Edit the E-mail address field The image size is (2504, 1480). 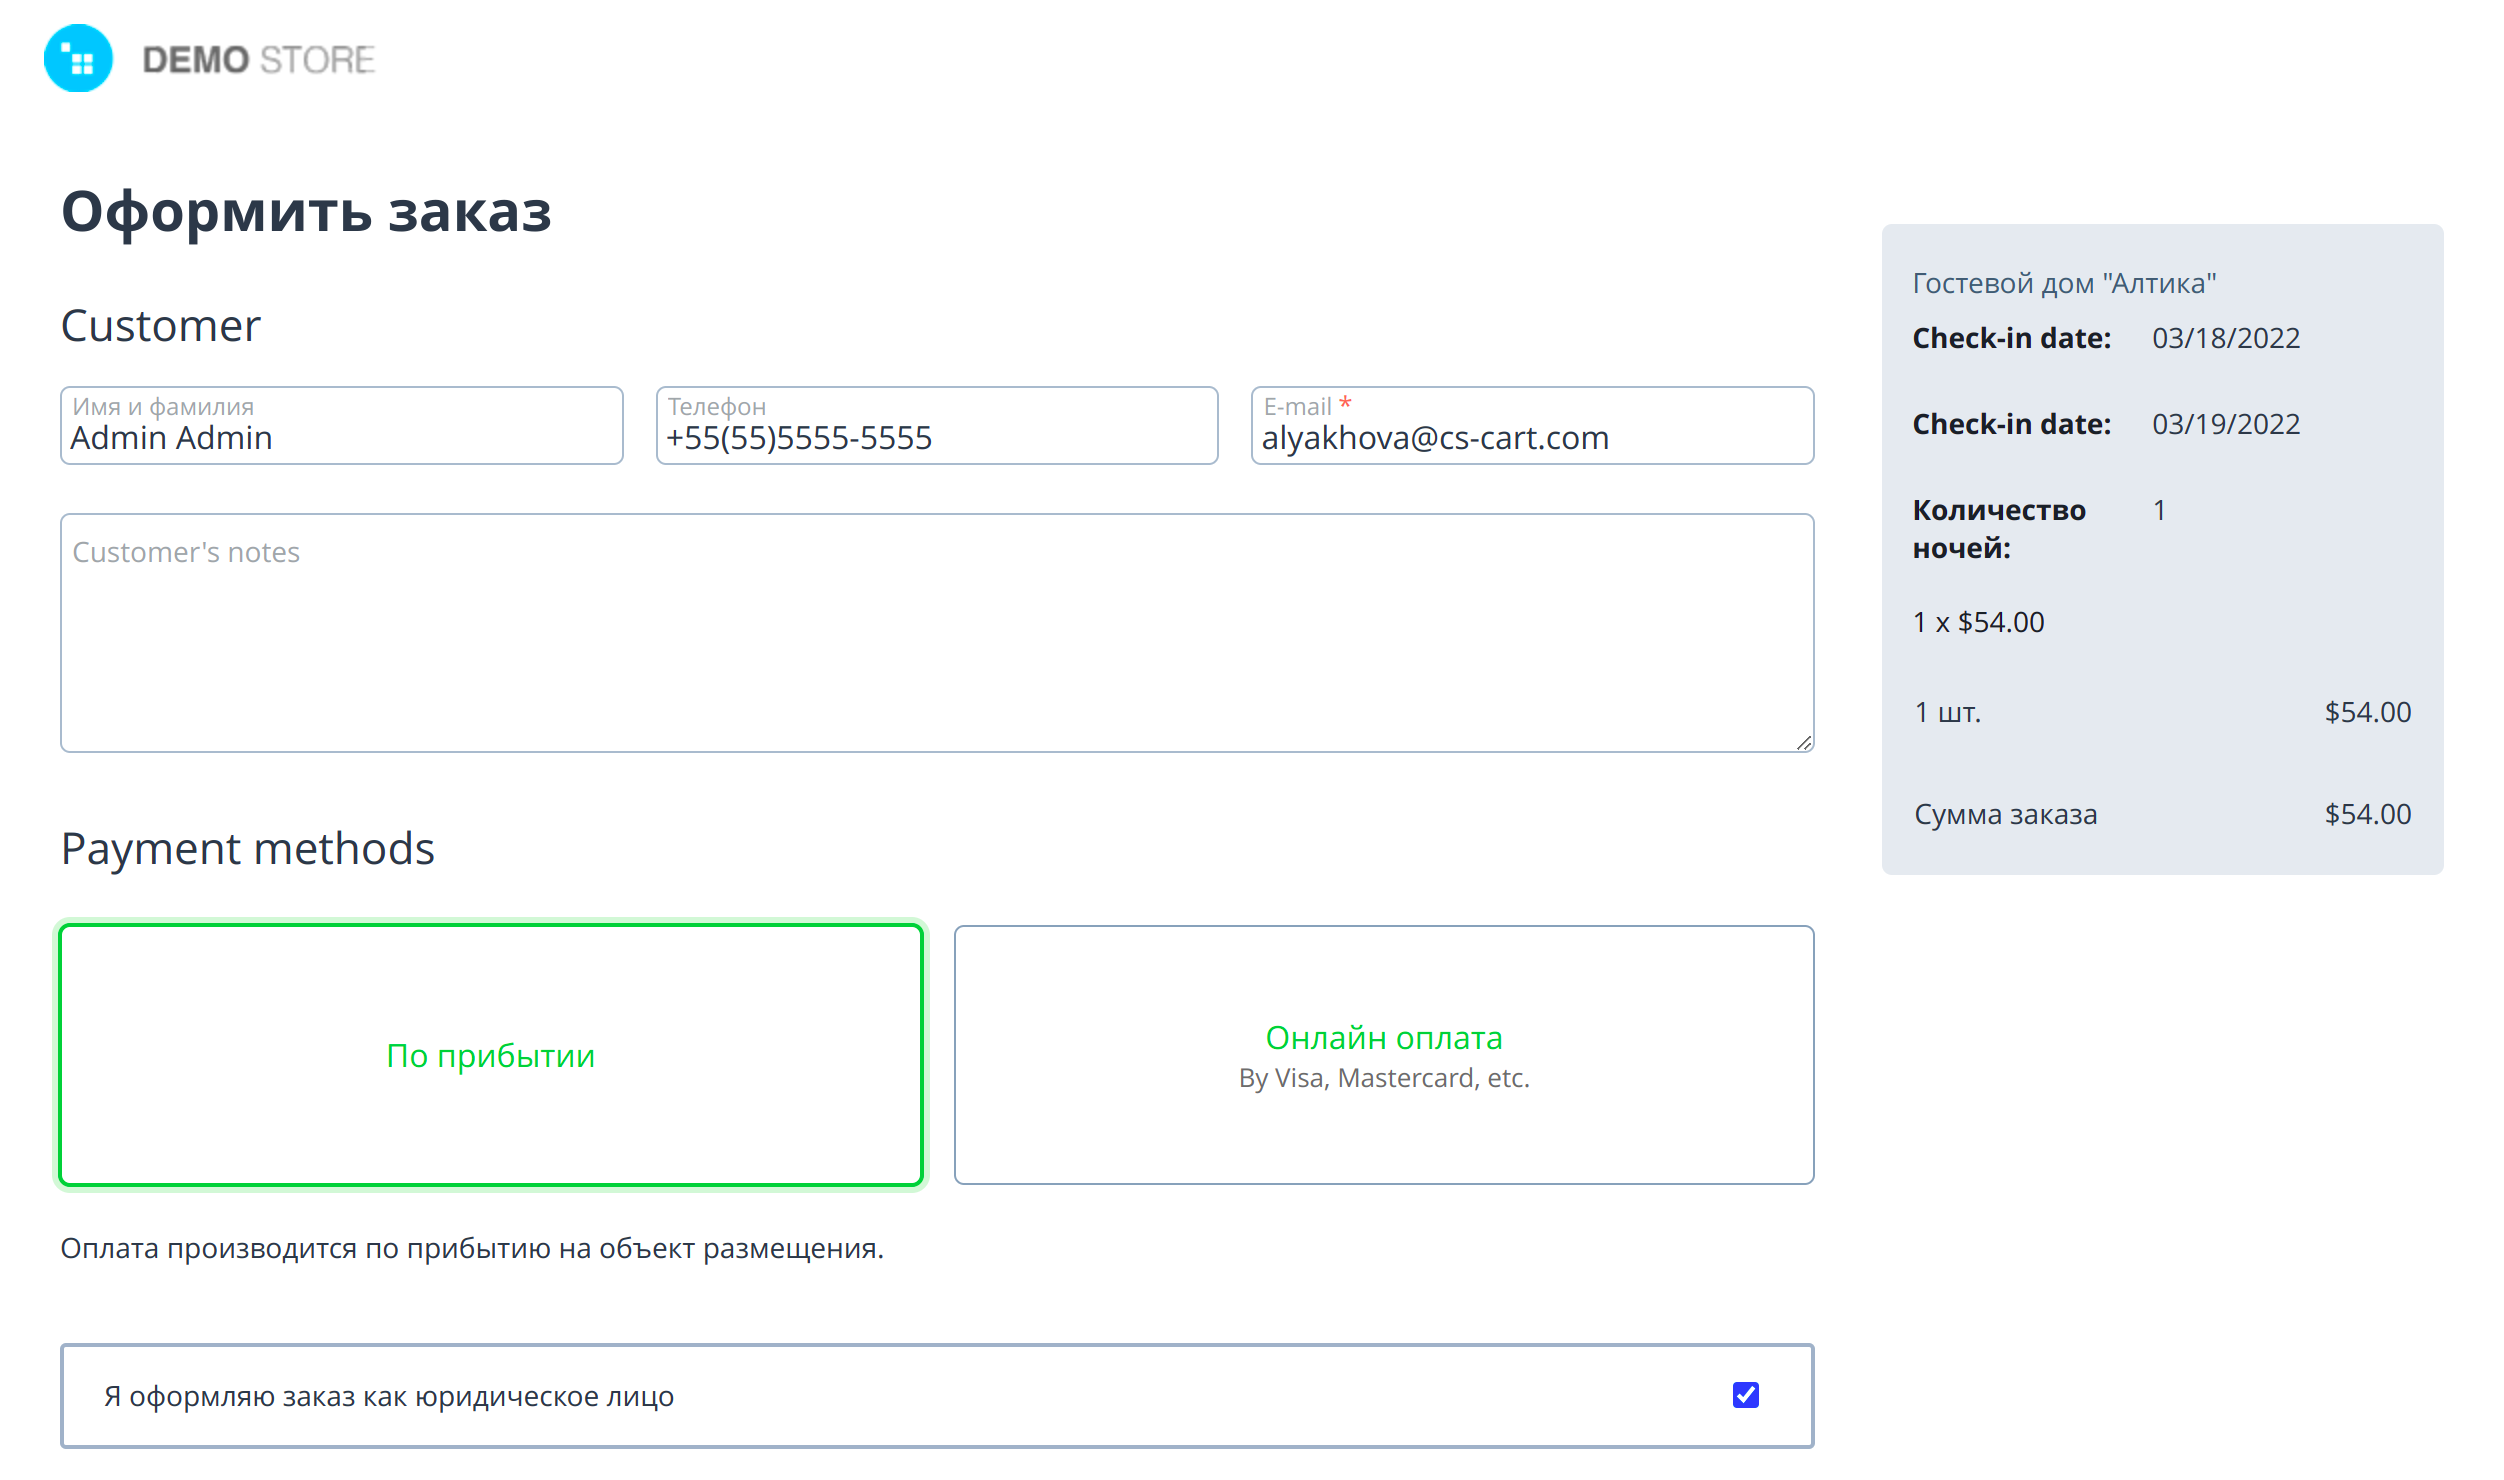(1531, 437)
